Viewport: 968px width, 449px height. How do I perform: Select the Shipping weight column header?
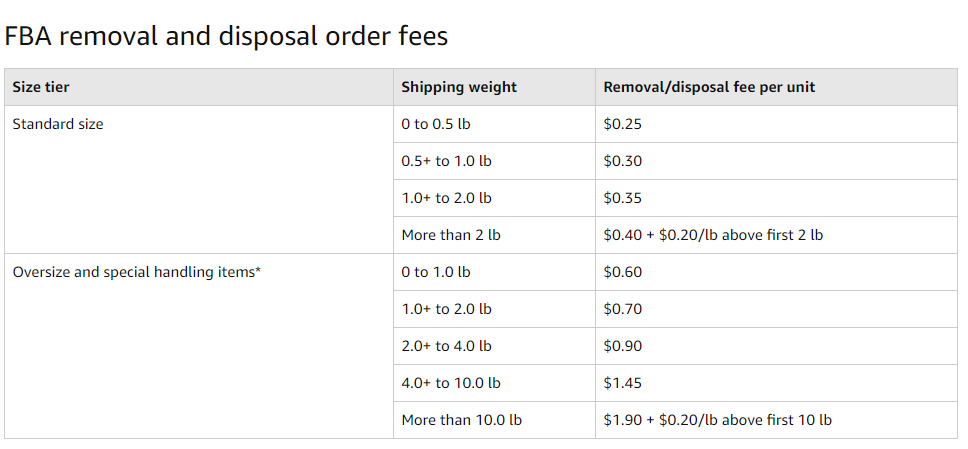[494, 87]
